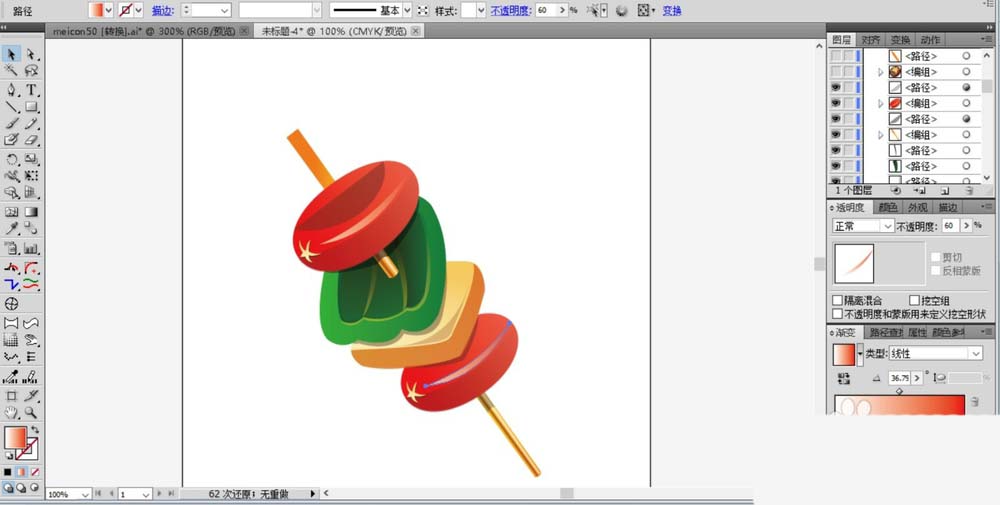The height and width of the screenshot is (505, 1000).
Task: Select the Pen tool
Action: [x=11, y=90]
